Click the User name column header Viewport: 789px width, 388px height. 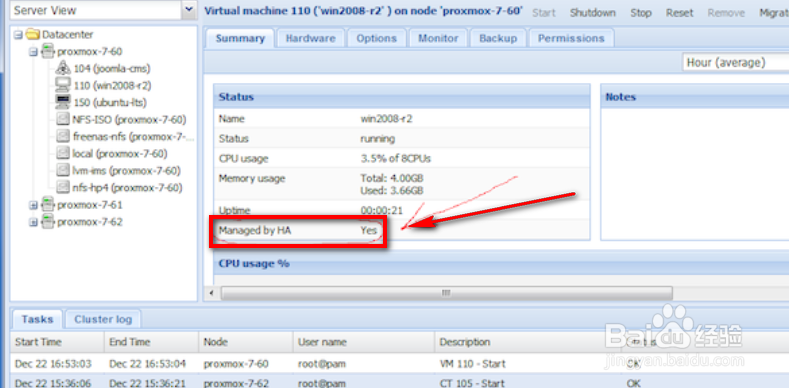point(364,342)
